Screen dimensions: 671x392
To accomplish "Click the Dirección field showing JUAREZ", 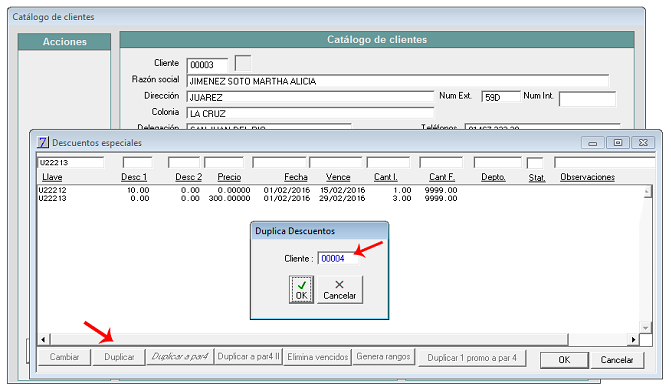I will (x=310, y=97).
